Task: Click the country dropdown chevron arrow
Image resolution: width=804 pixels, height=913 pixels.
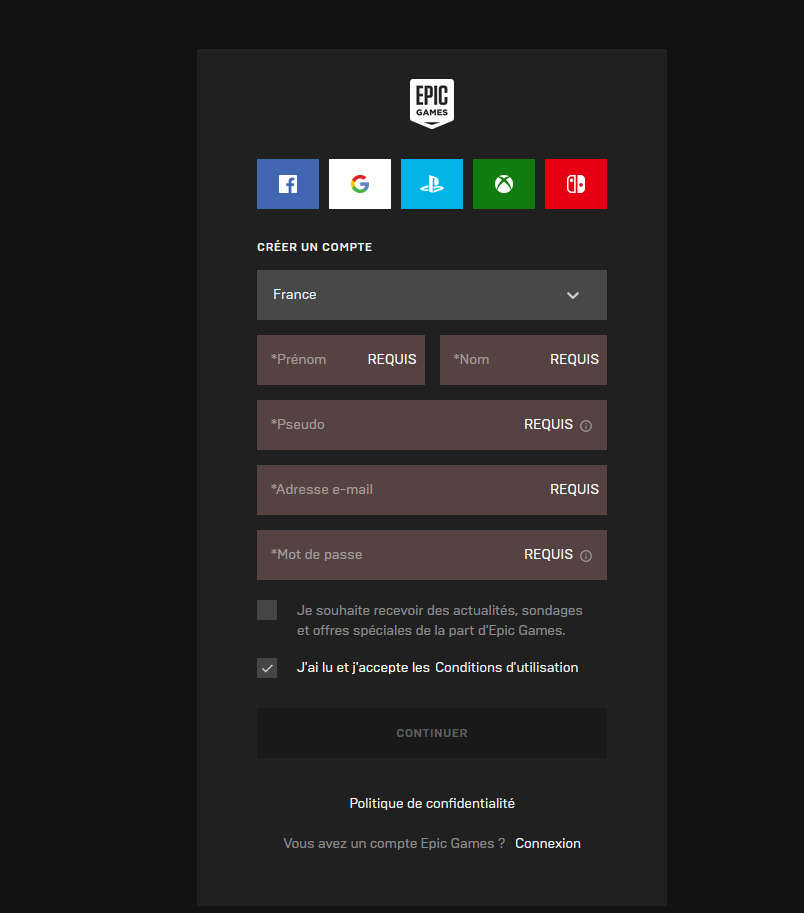Action: [573, 295]
